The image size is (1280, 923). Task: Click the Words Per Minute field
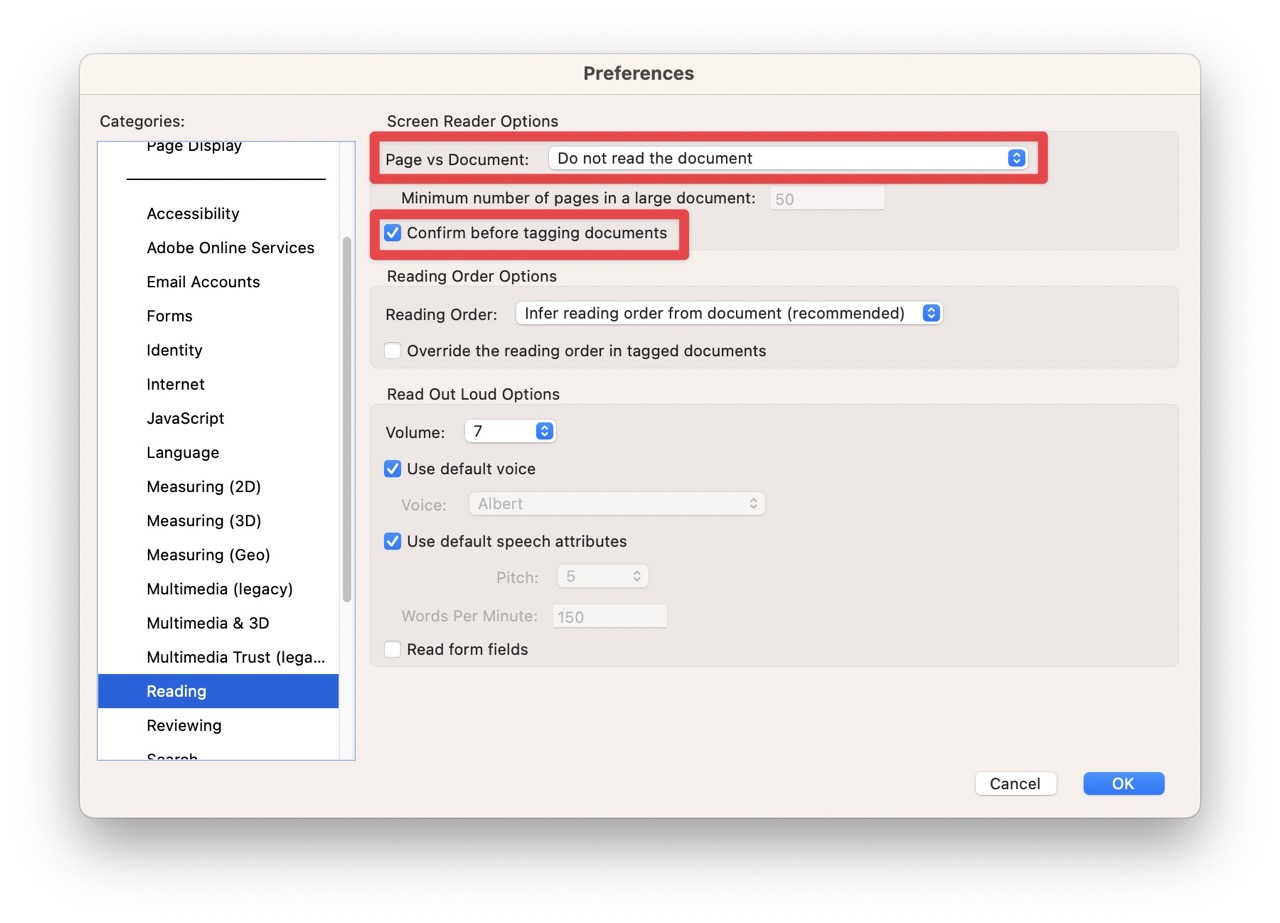[609, 615]
